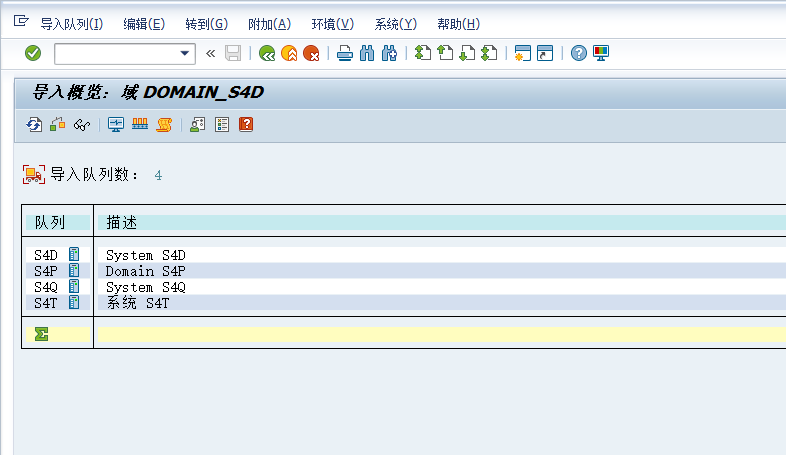Click the Customize Local Layout monitor icon
The width and height of the screenshot is (786, 455).
(x=601, y=53)
